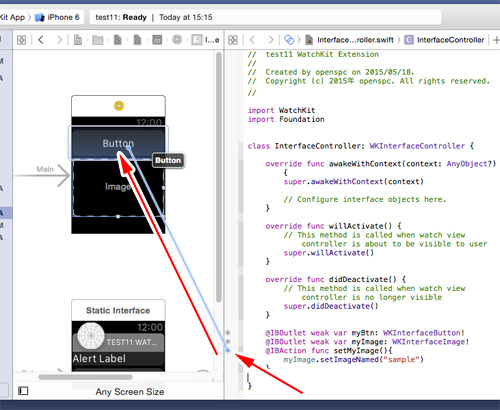Go forward in the assistant editor
500x410 pixels.
coord(271,40)
